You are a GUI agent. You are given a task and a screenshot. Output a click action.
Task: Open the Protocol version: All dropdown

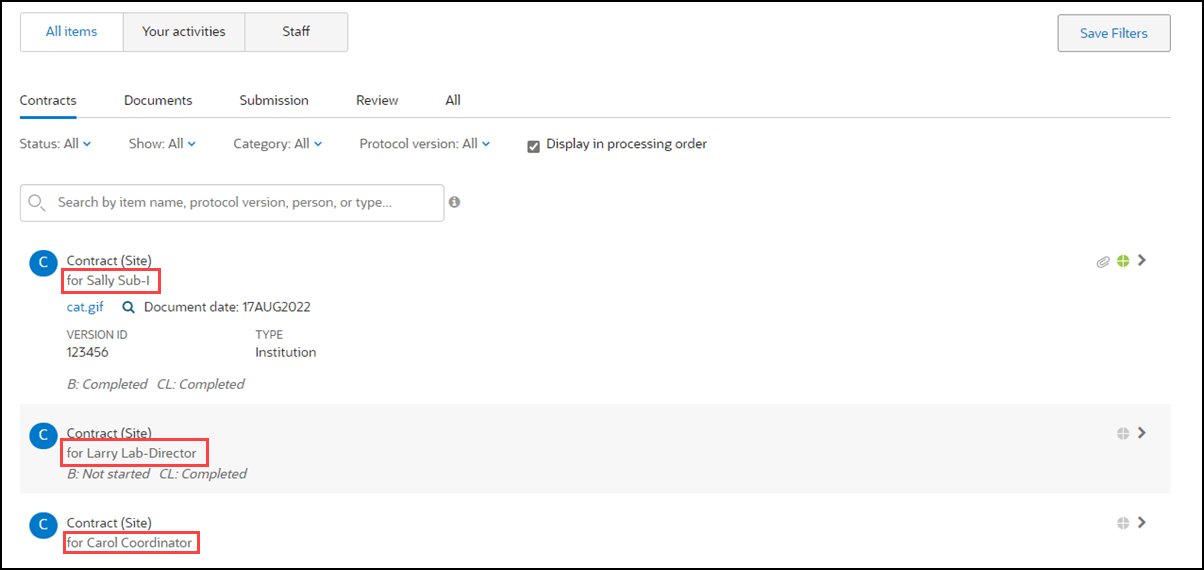pos(425,144)
